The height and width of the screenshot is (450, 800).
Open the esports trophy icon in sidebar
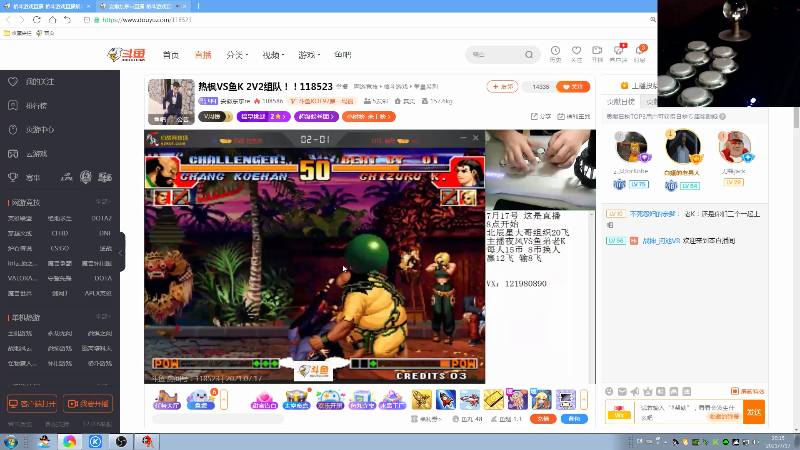(x=13, y=178)
